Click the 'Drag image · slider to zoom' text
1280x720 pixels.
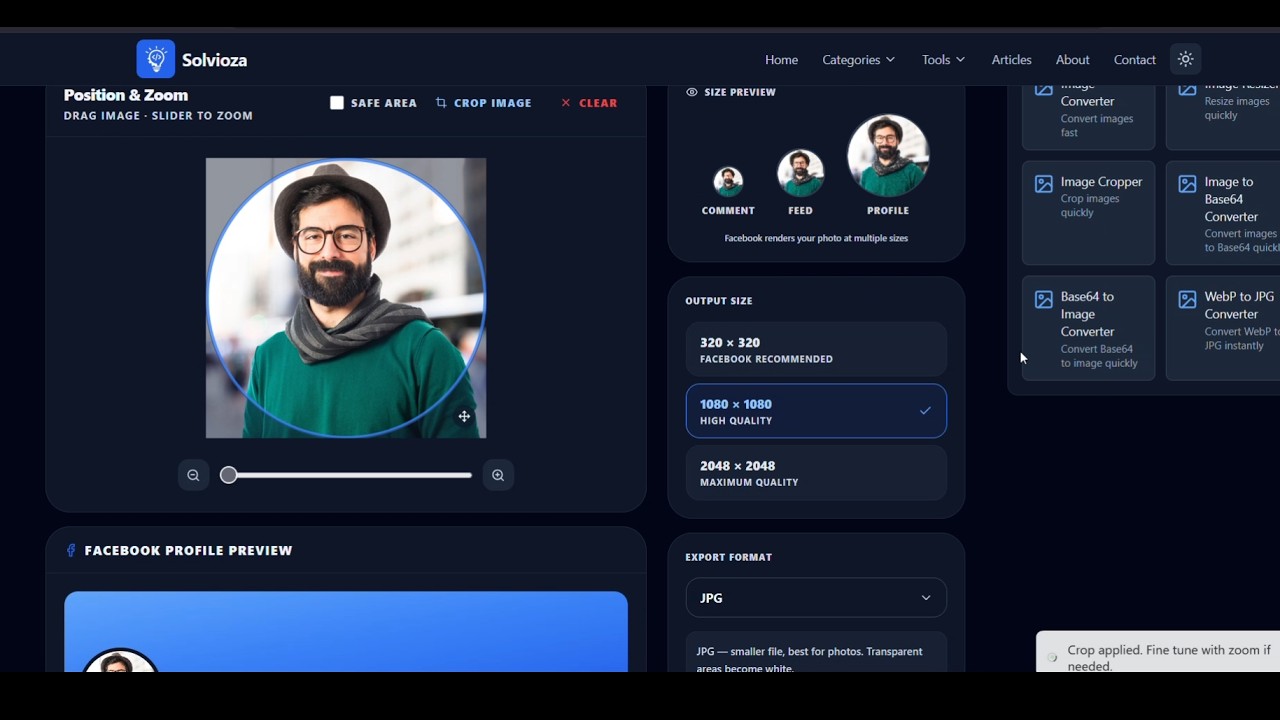[158, 116]
